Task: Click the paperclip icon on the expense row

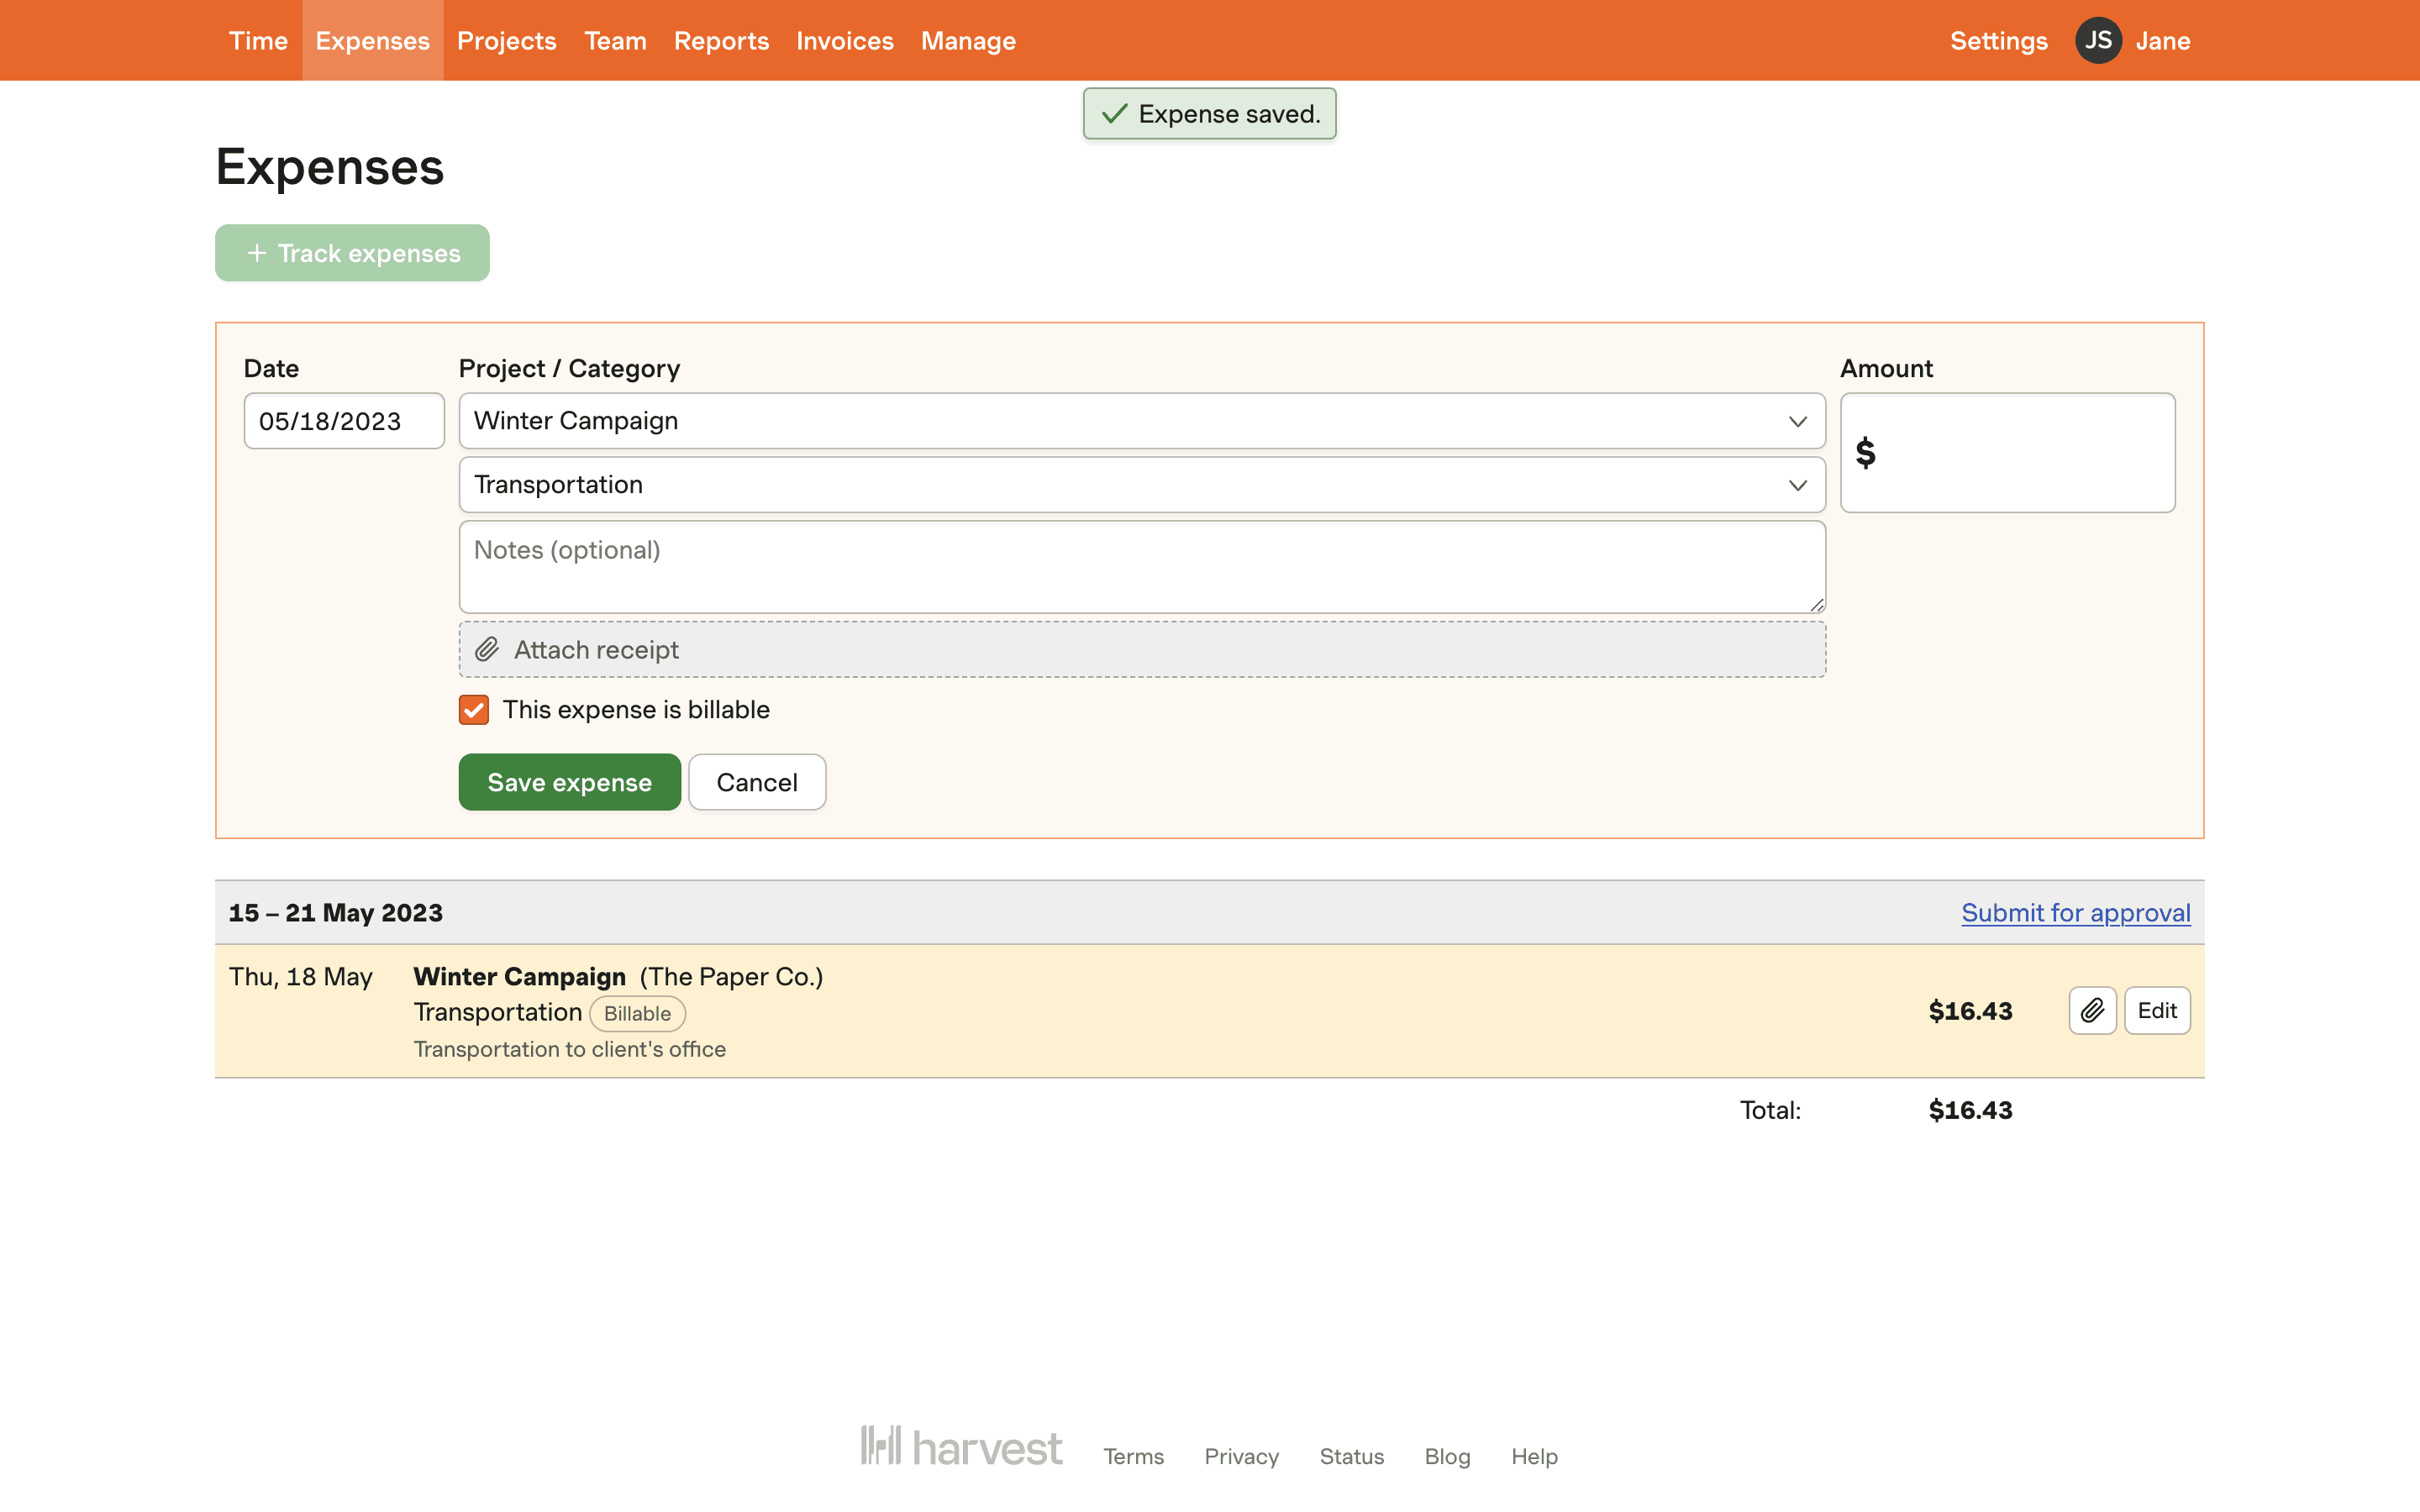Action: point(2092,1010)
